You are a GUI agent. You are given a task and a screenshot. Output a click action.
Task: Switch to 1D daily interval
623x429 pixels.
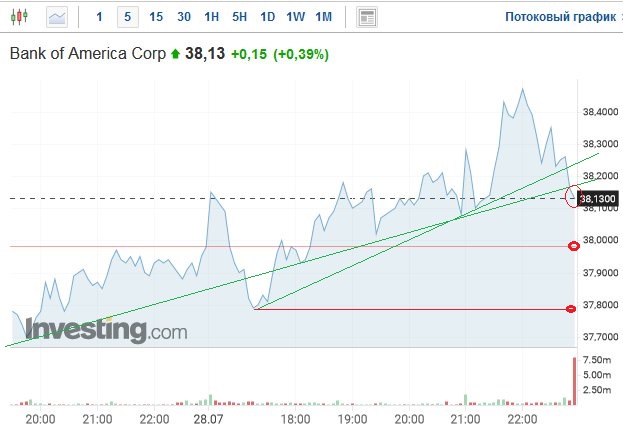(267, 17)
